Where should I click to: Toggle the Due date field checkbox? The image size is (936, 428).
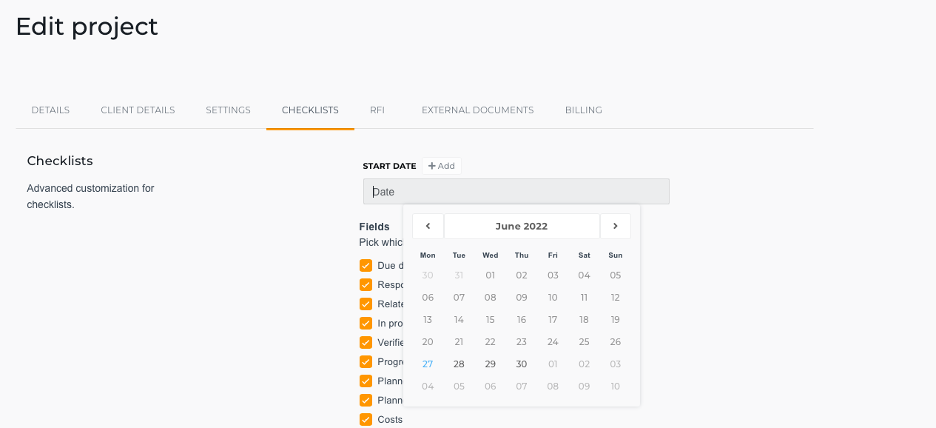click(x=366, y=266)
